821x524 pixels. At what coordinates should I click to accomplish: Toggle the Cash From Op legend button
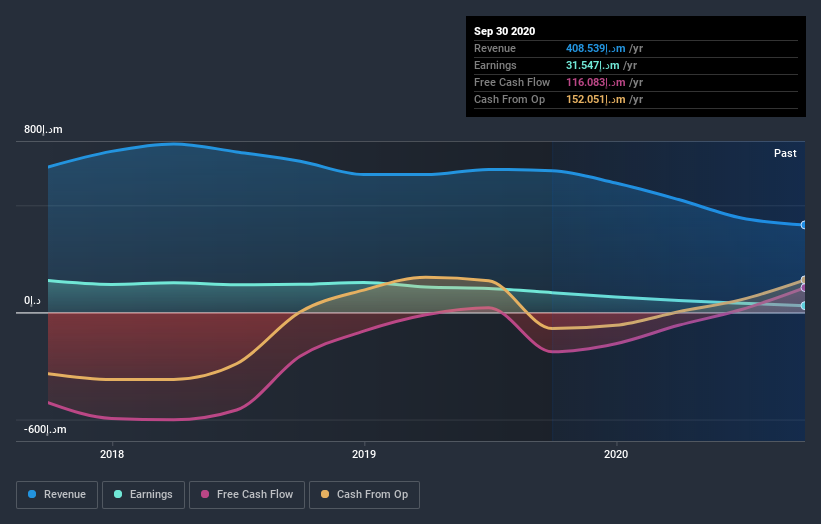(364, 495)
